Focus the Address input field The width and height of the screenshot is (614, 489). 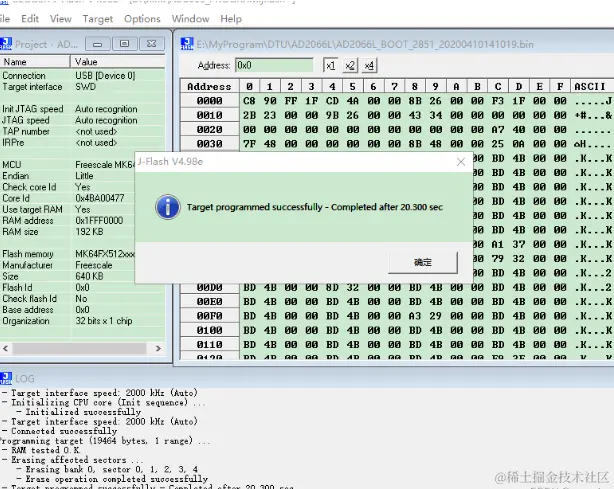click(x=274, y=65)
